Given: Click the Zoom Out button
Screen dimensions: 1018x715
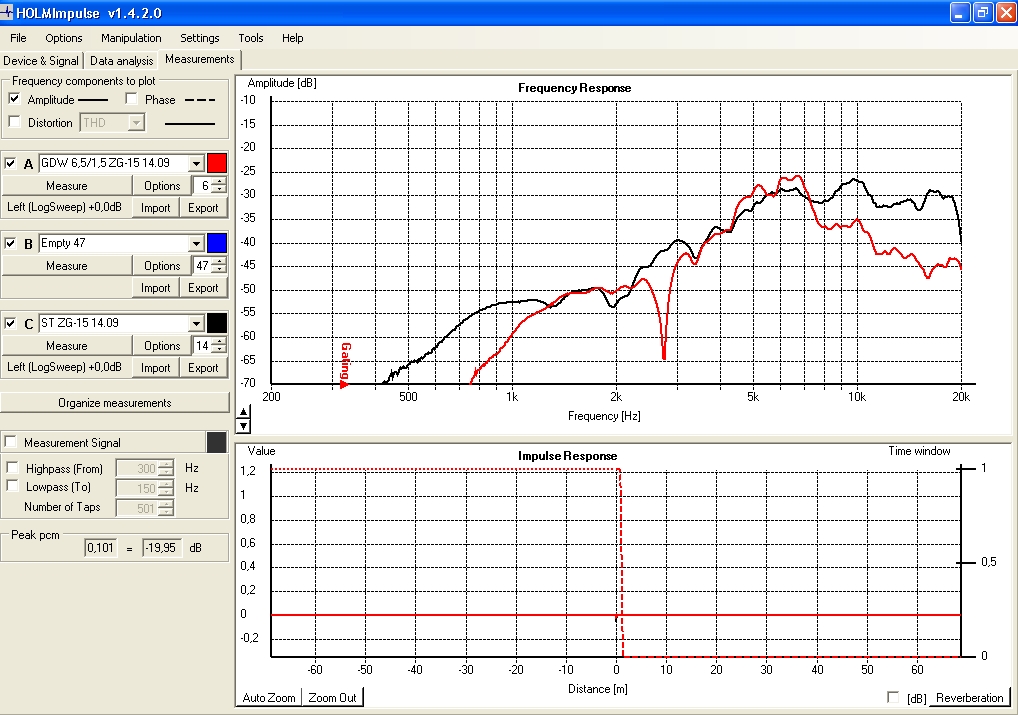Looking at the screenshot, I should click(x=332, y=697).
